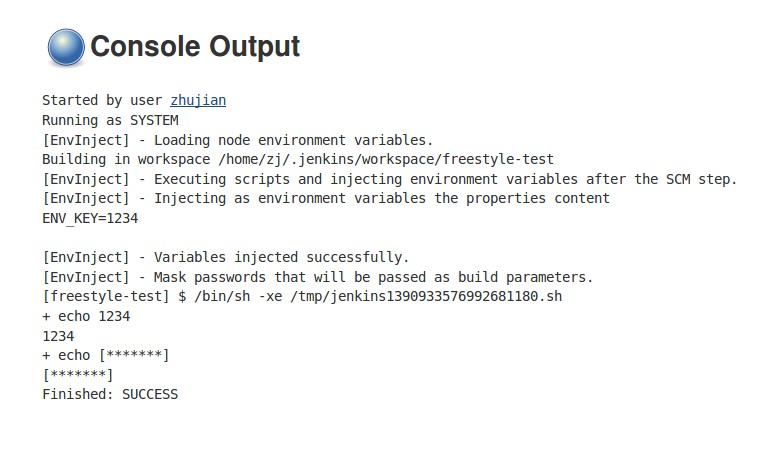The width and height of the screenshot is (758, 449).
Task: Click the '+ echo [*******]' command line
Action: click(x=106, y=355)
